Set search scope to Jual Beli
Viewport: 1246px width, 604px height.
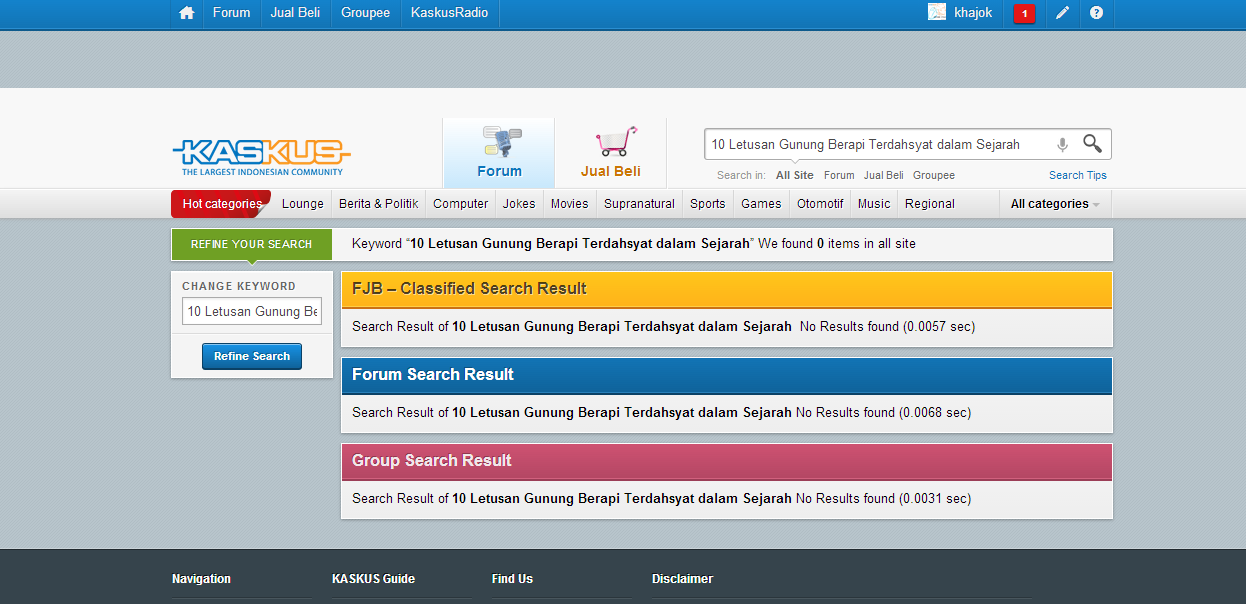coord(884,175)
